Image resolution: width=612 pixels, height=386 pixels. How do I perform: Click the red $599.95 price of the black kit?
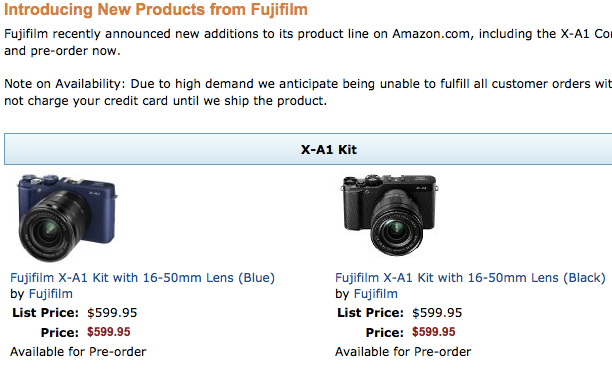[x=434, y=332]
